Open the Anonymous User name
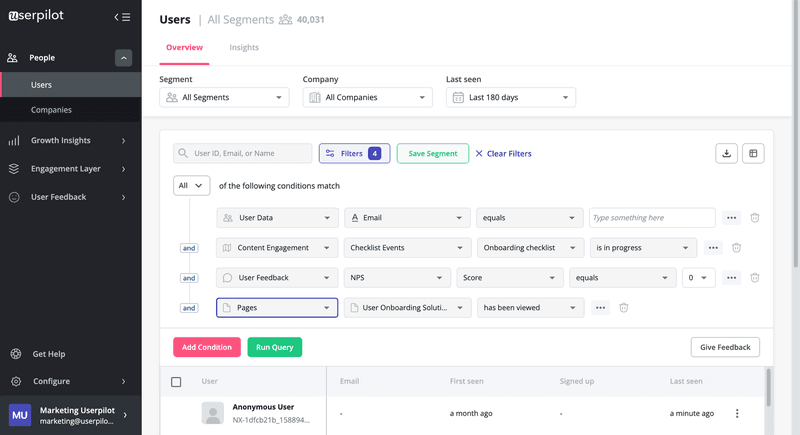This screenshot has height=435, width=800. (263, 407)
